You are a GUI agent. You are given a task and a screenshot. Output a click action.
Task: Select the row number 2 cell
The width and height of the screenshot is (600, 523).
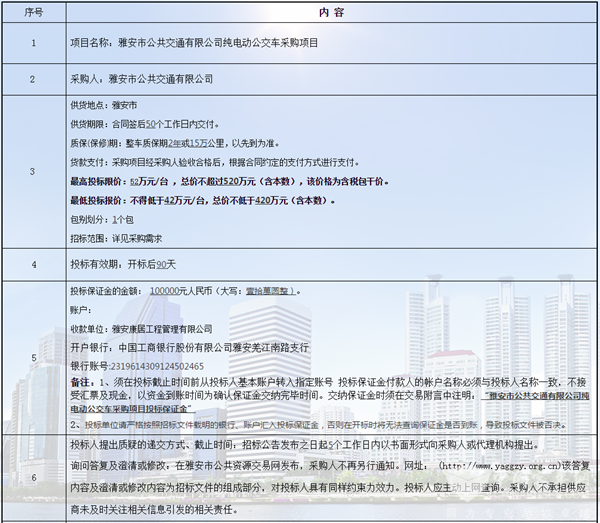coord(33,78)
